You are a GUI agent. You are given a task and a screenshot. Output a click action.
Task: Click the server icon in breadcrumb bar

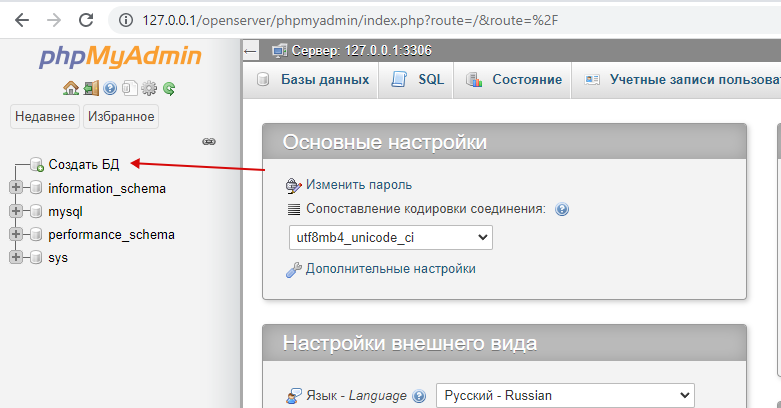279,50
